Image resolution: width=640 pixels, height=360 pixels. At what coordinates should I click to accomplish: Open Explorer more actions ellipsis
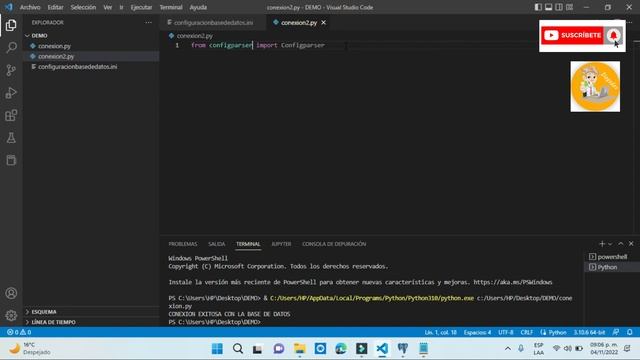149,22
